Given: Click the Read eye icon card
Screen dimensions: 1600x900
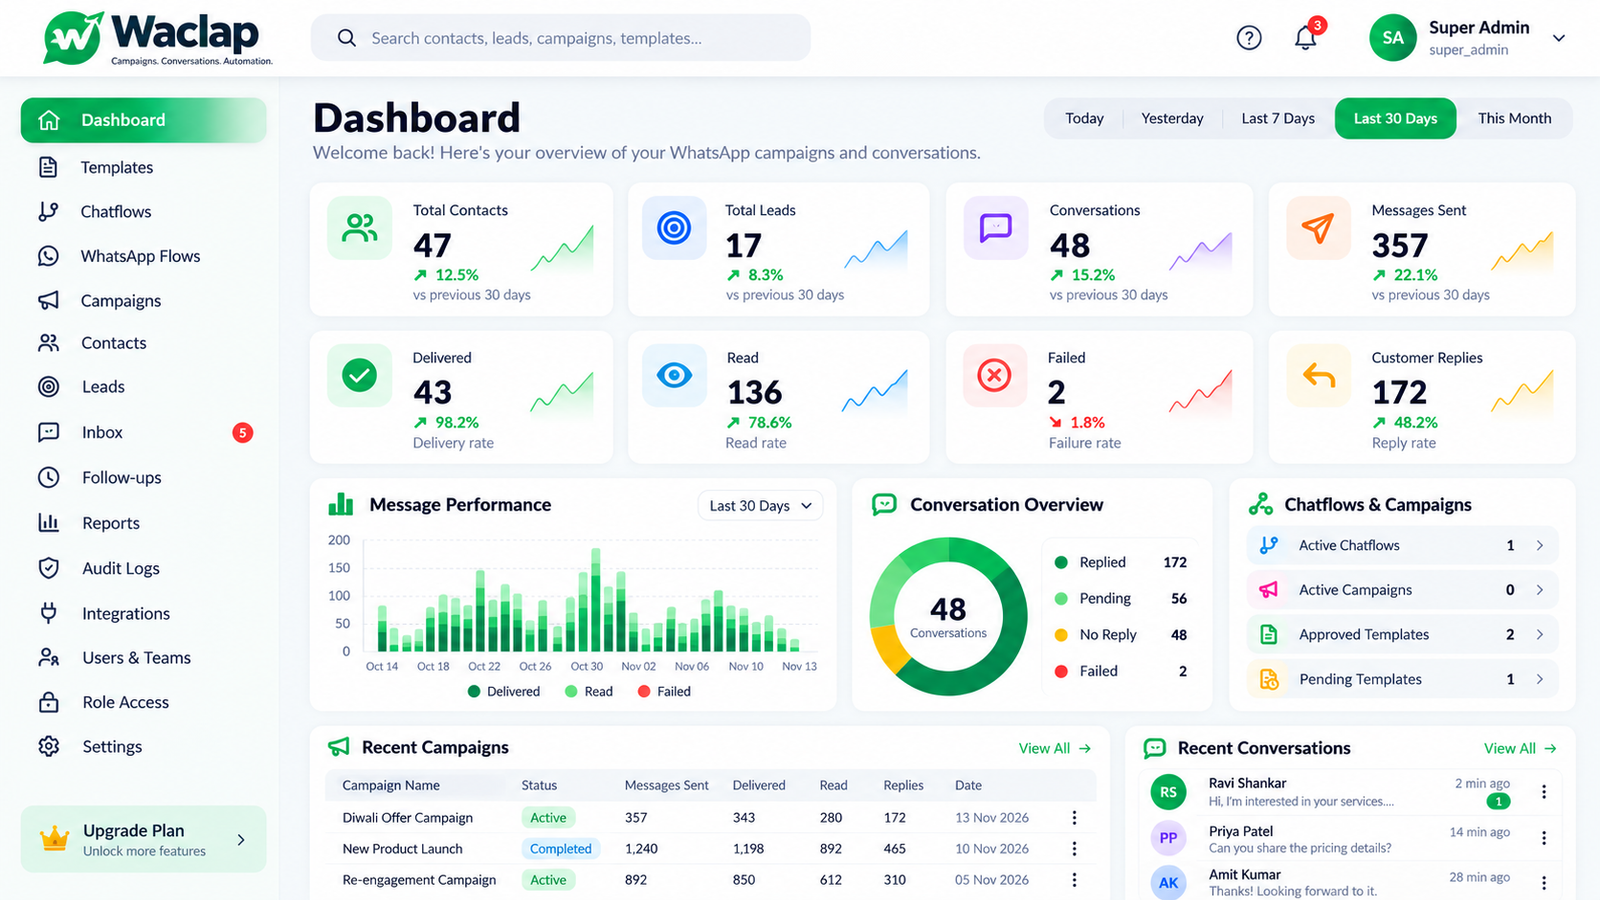Looking at the screenshot, I should (674, 375).
